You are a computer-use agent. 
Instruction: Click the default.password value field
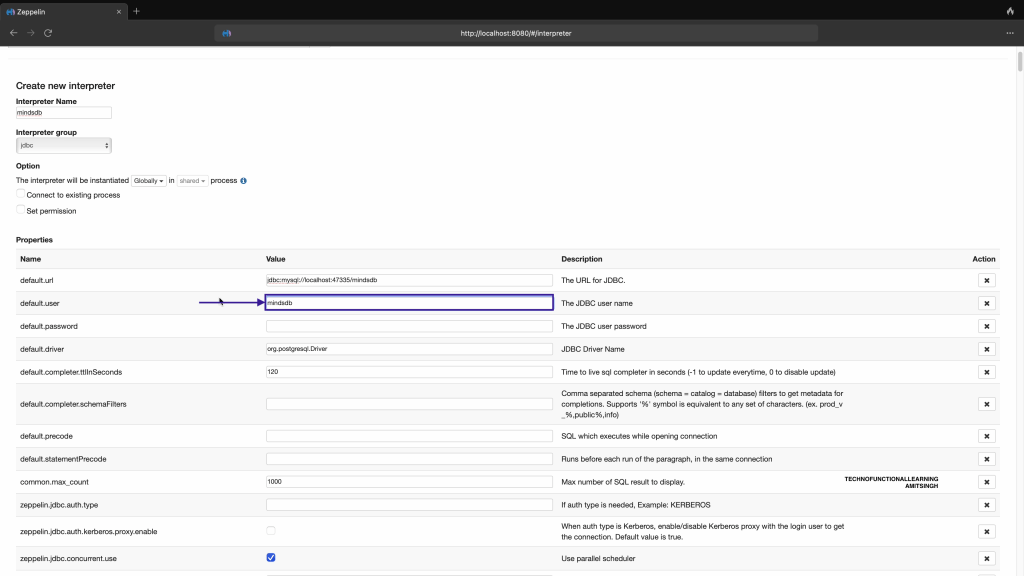(x=409, y=326)
